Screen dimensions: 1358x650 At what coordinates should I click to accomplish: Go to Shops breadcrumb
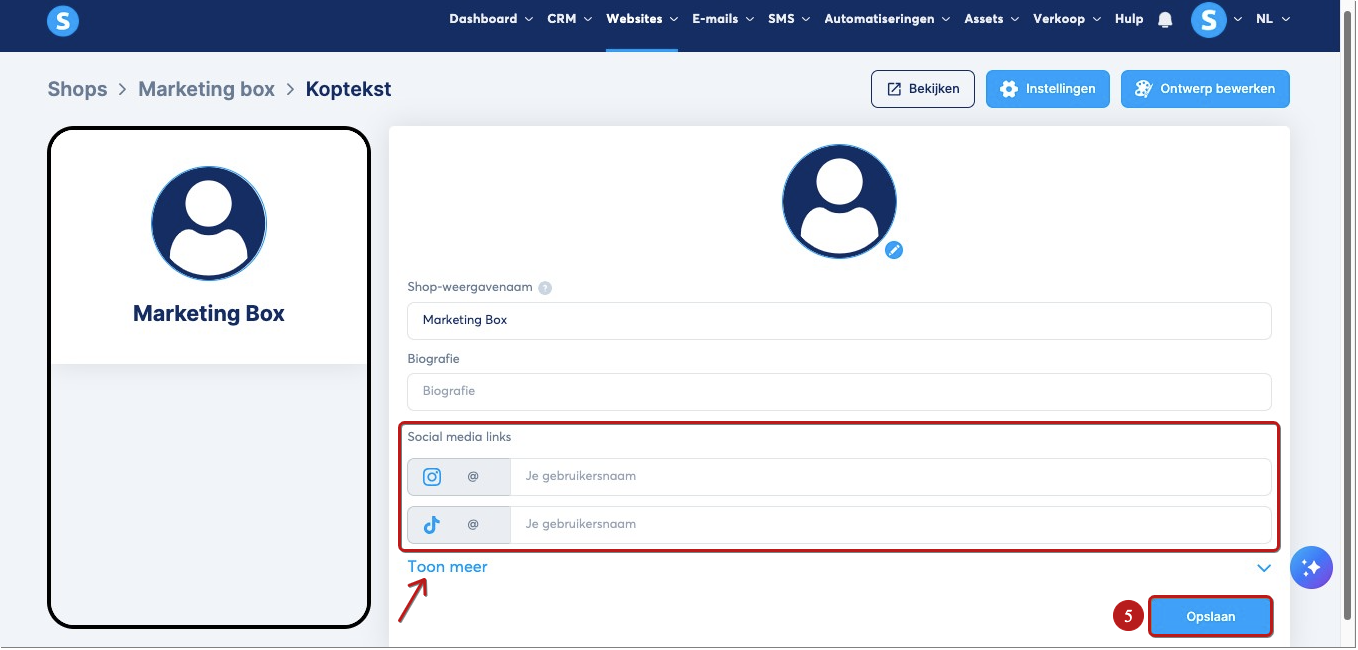[77, 89]
